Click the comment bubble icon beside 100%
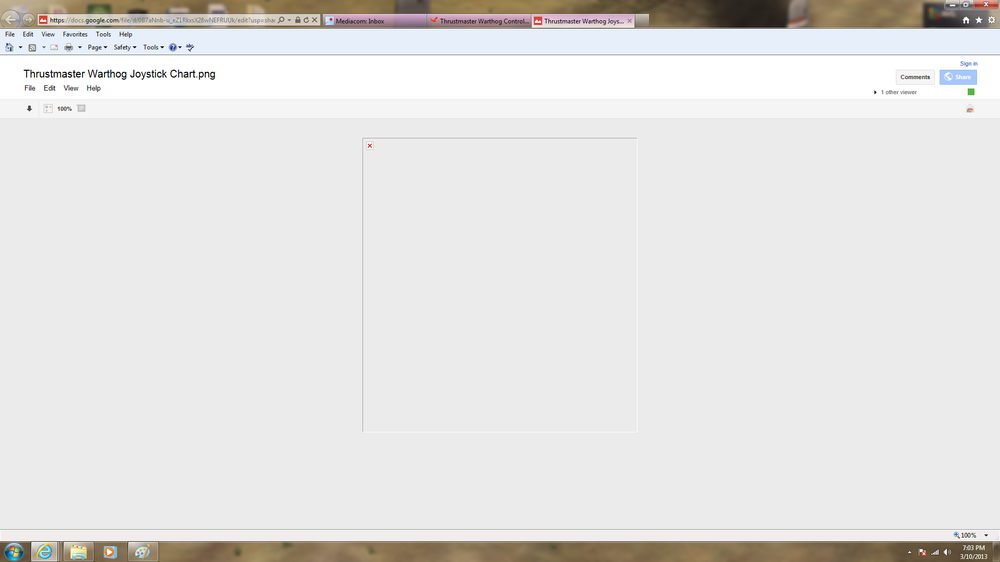Image resolution: width=1000 pixels, height=562 pixels. coord(81,108)
